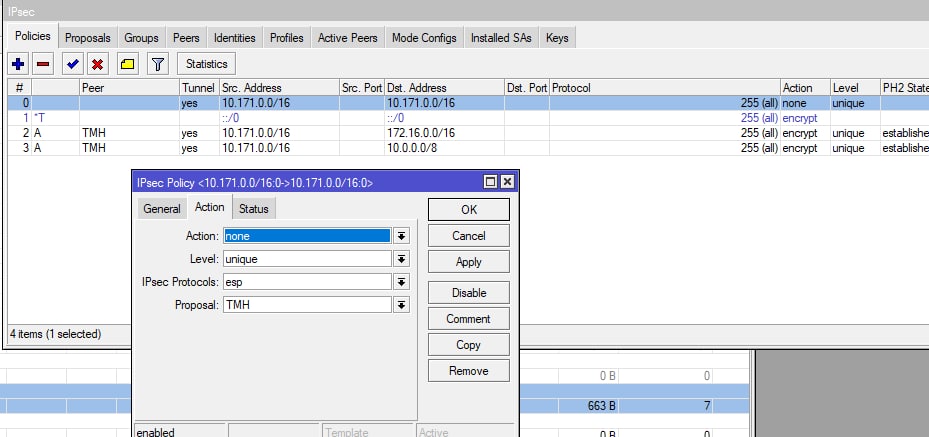Open the Groups tab
Screen dimensions: 929x437
[142, 38]
